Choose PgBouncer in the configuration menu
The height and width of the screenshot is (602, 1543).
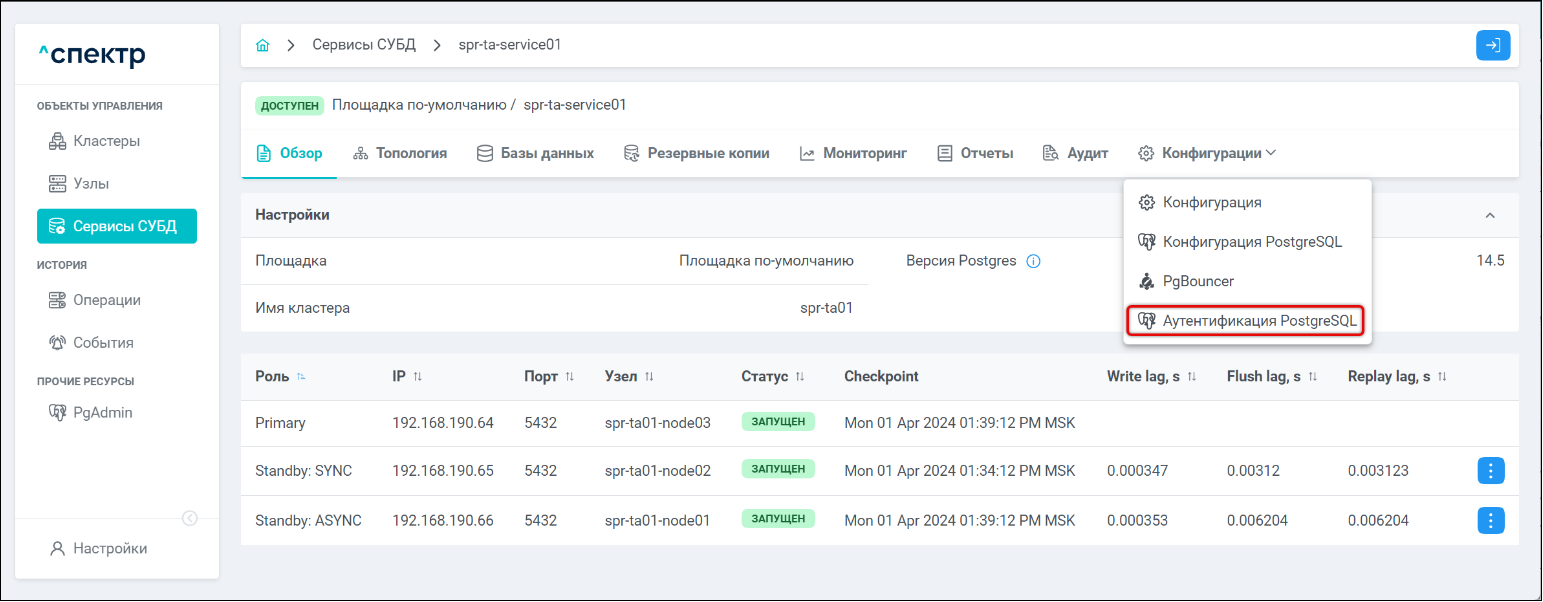tap(1197, 281)
